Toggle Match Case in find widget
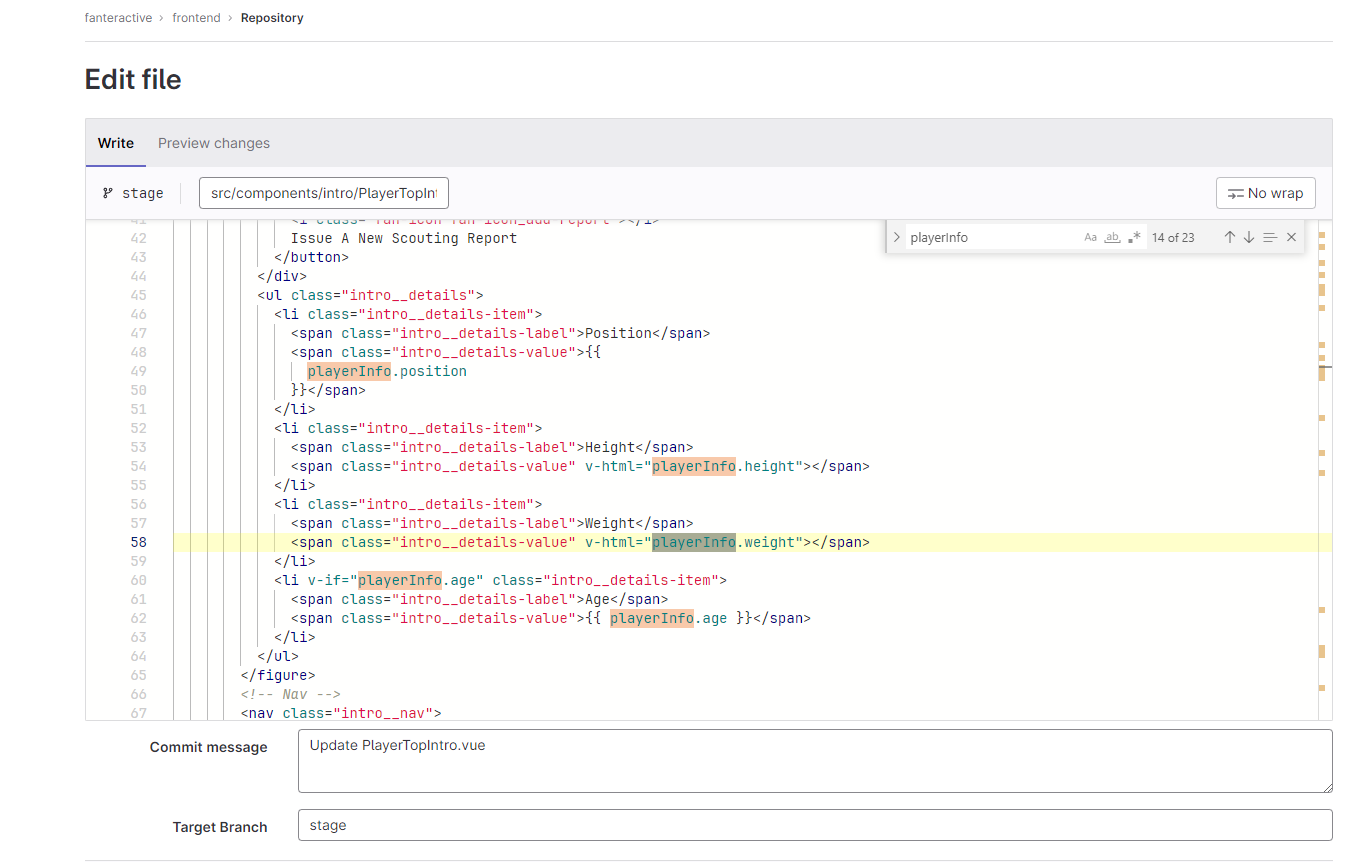The image size is (1355, 862). [x=1090, y=237]
